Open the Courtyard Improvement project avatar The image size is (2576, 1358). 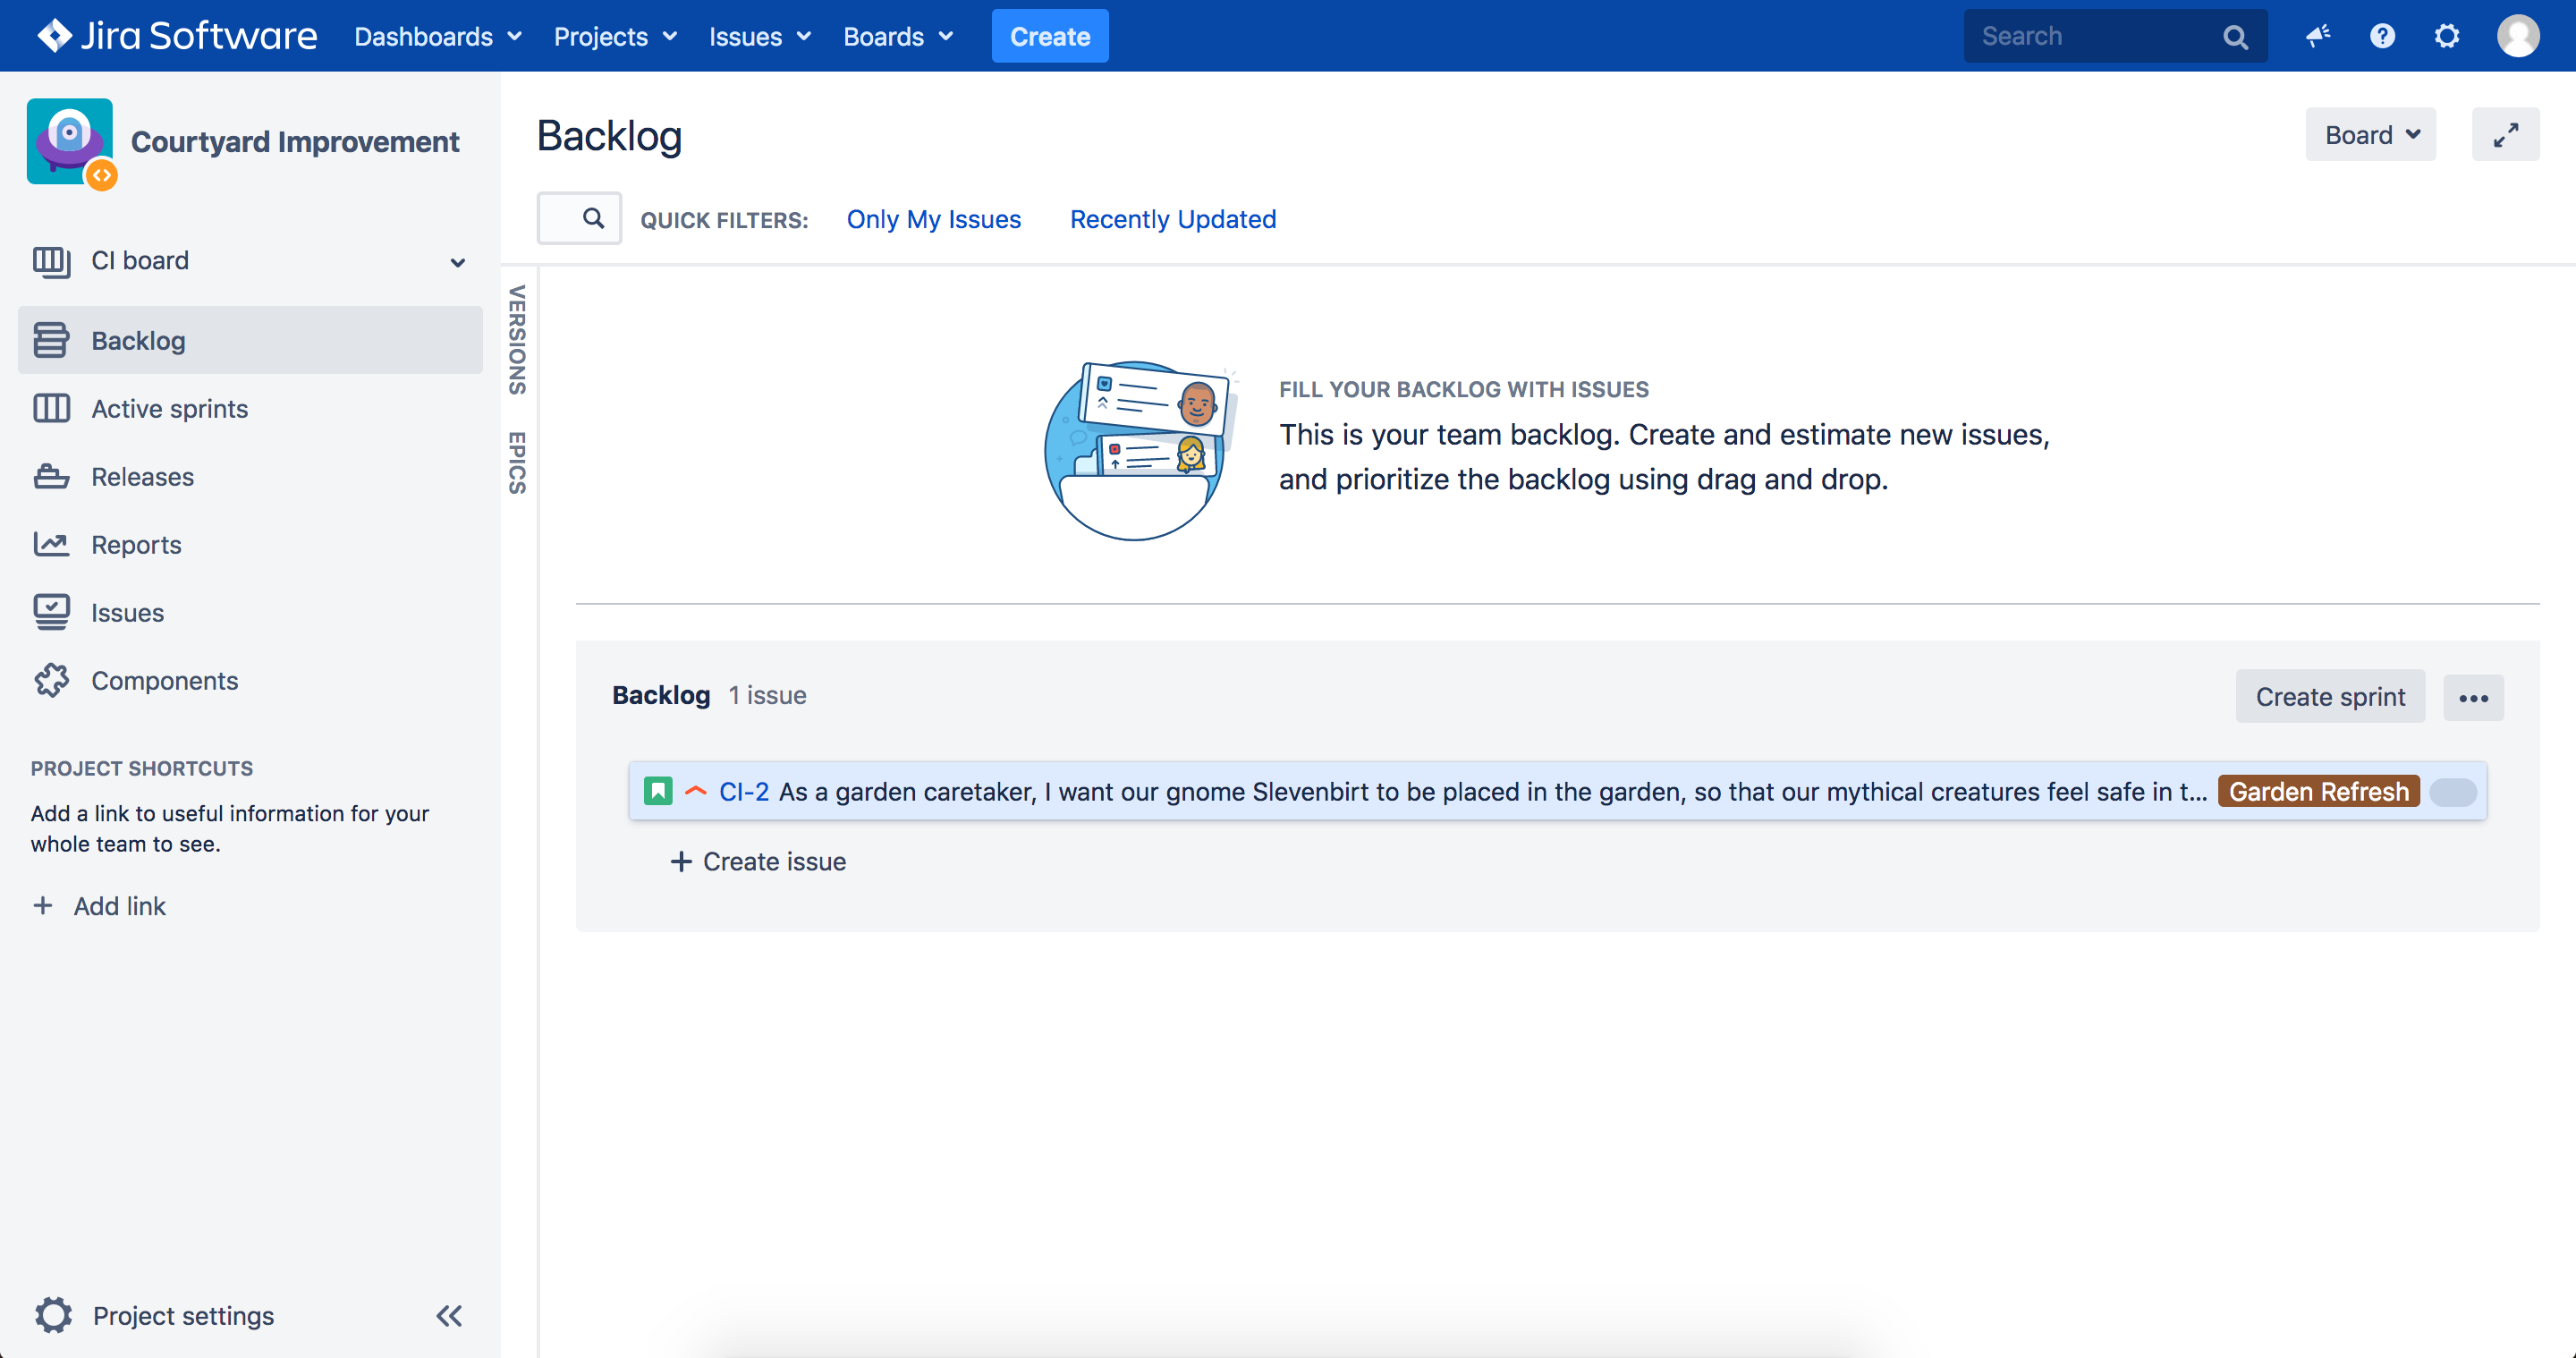(71, 142)
